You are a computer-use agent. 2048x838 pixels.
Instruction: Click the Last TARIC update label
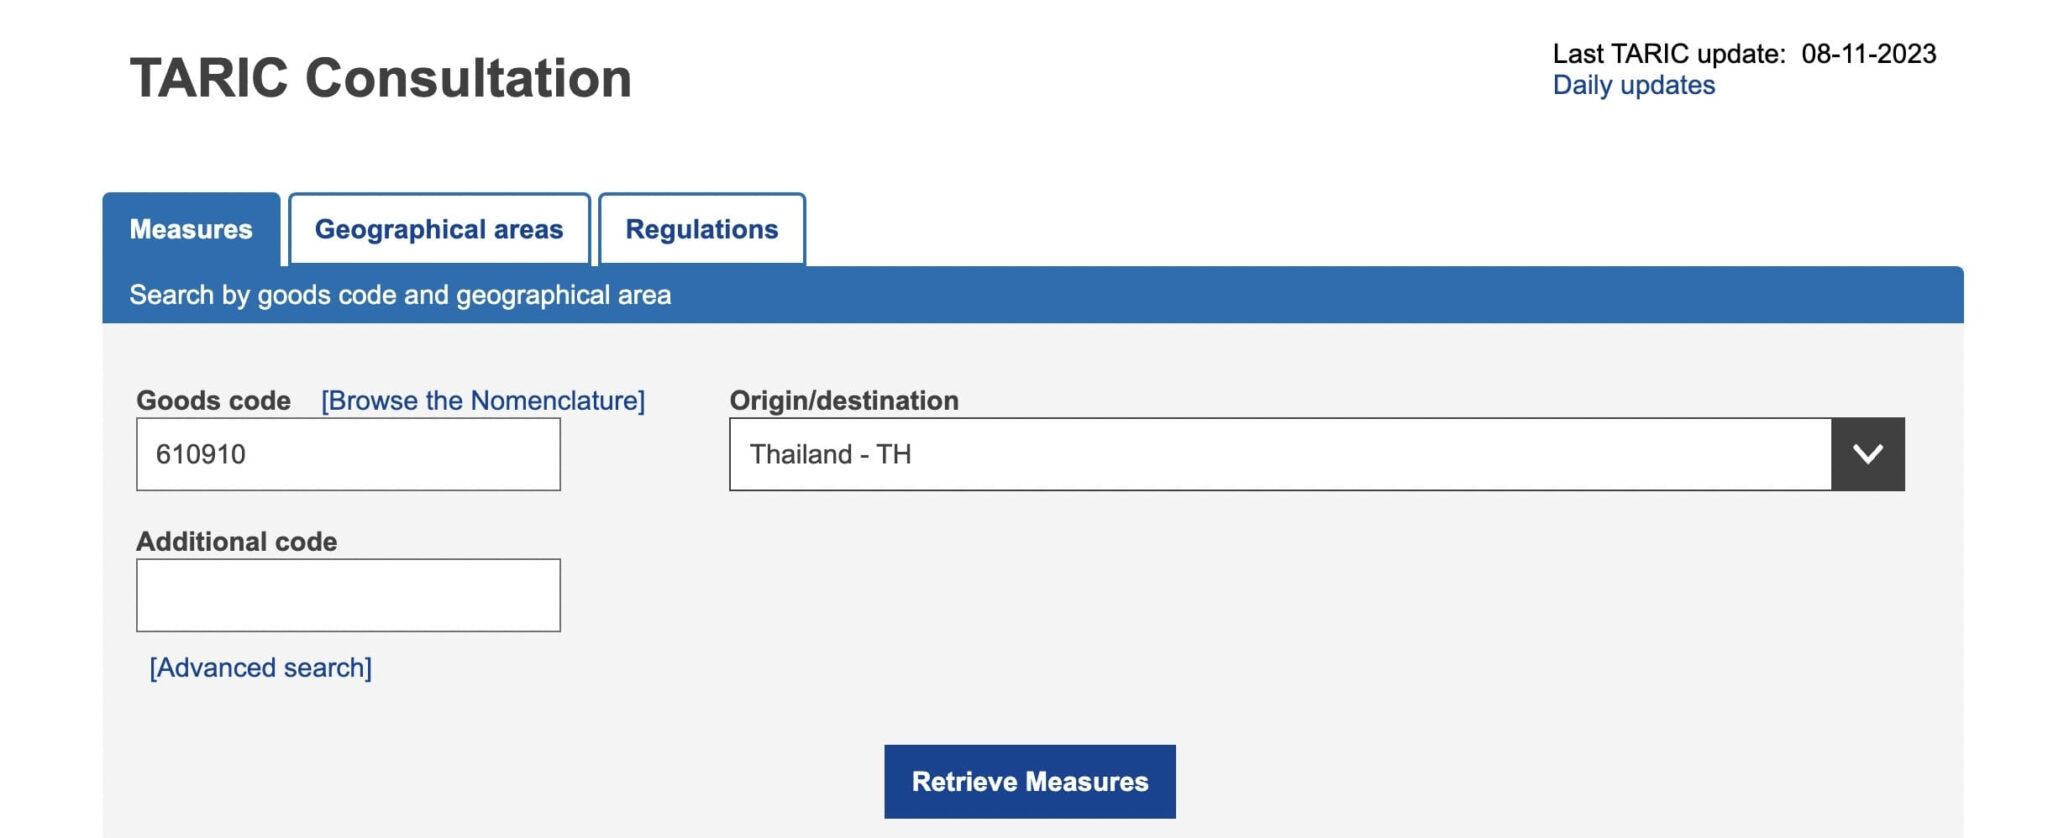point(1668,53)
